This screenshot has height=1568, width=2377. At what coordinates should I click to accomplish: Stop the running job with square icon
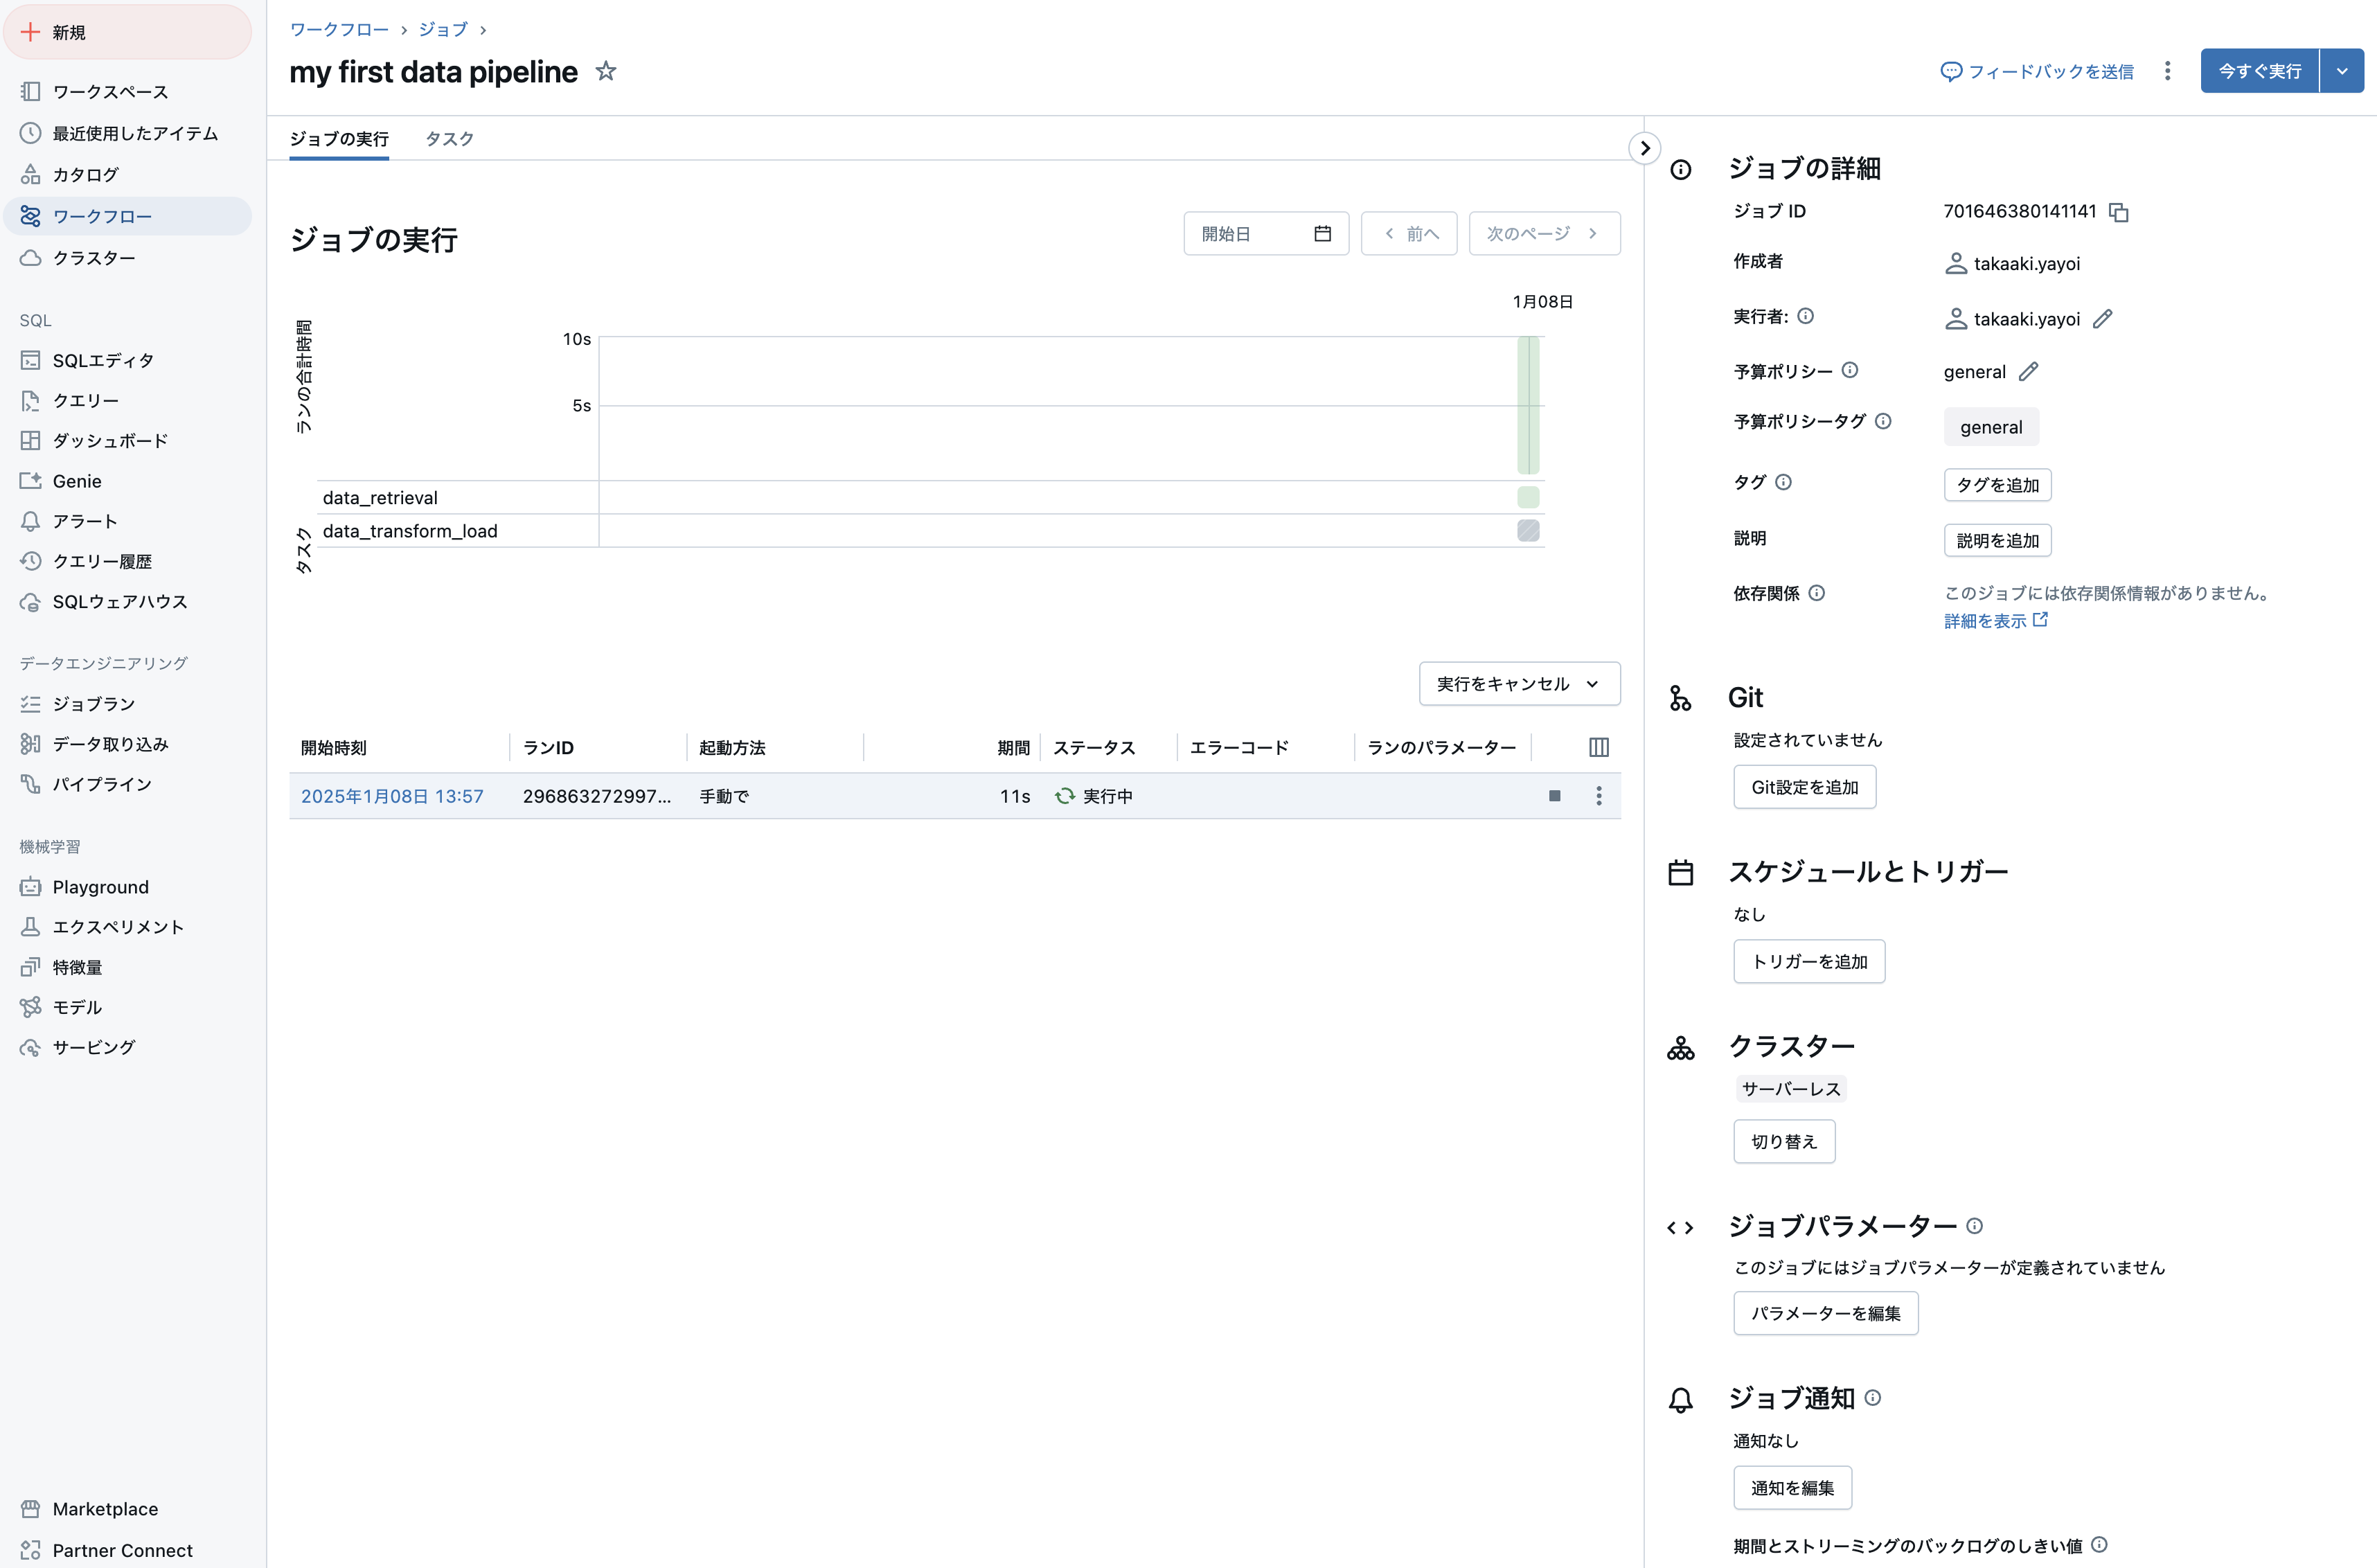tap(1554, 796)
